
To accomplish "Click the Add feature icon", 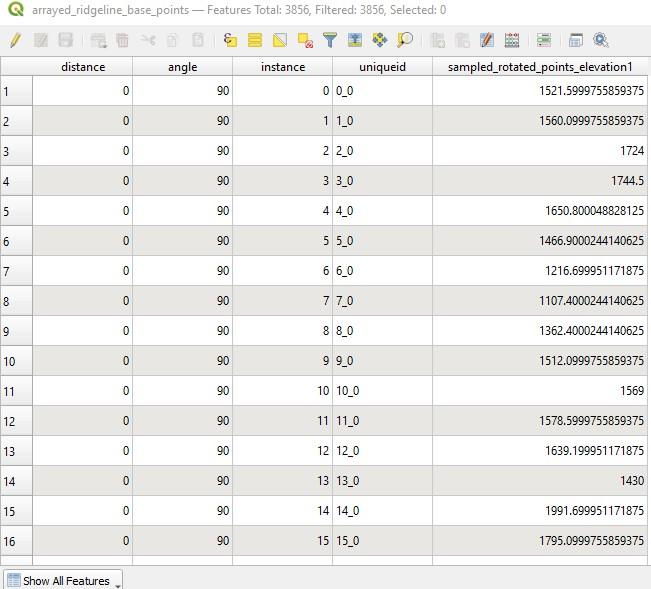I will [99, 40].
